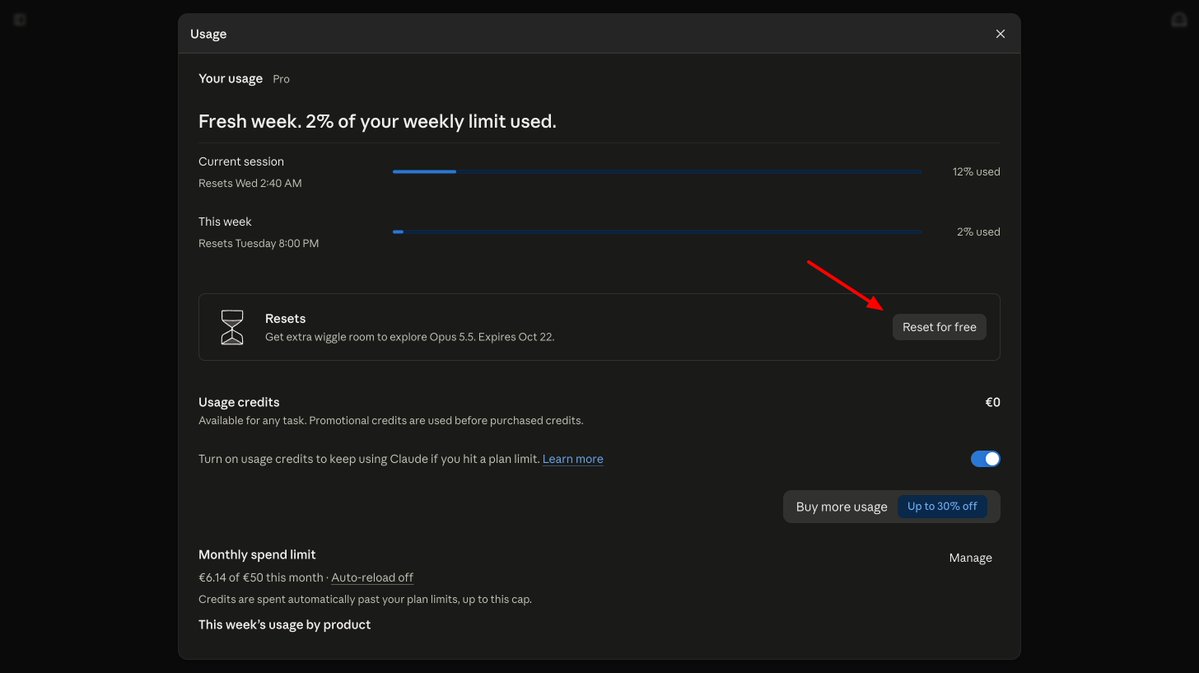Click the Auto-reload off link
Image resolution: width=1199 pixels, height=673 pixels.
coord(372,577)
